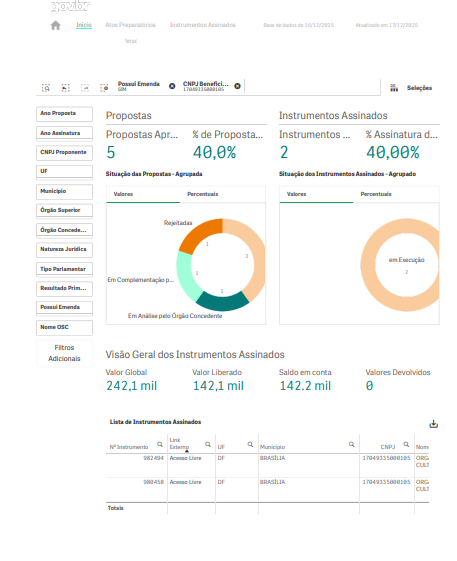Expand the Ano Proposta filter

pos(64,114)
